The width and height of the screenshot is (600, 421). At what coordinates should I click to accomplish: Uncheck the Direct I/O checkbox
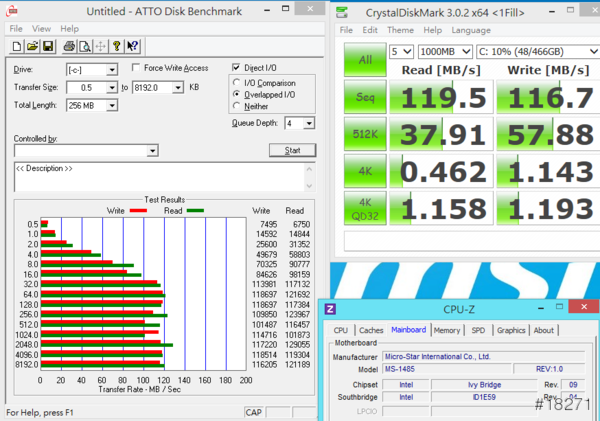click(236, 68)
